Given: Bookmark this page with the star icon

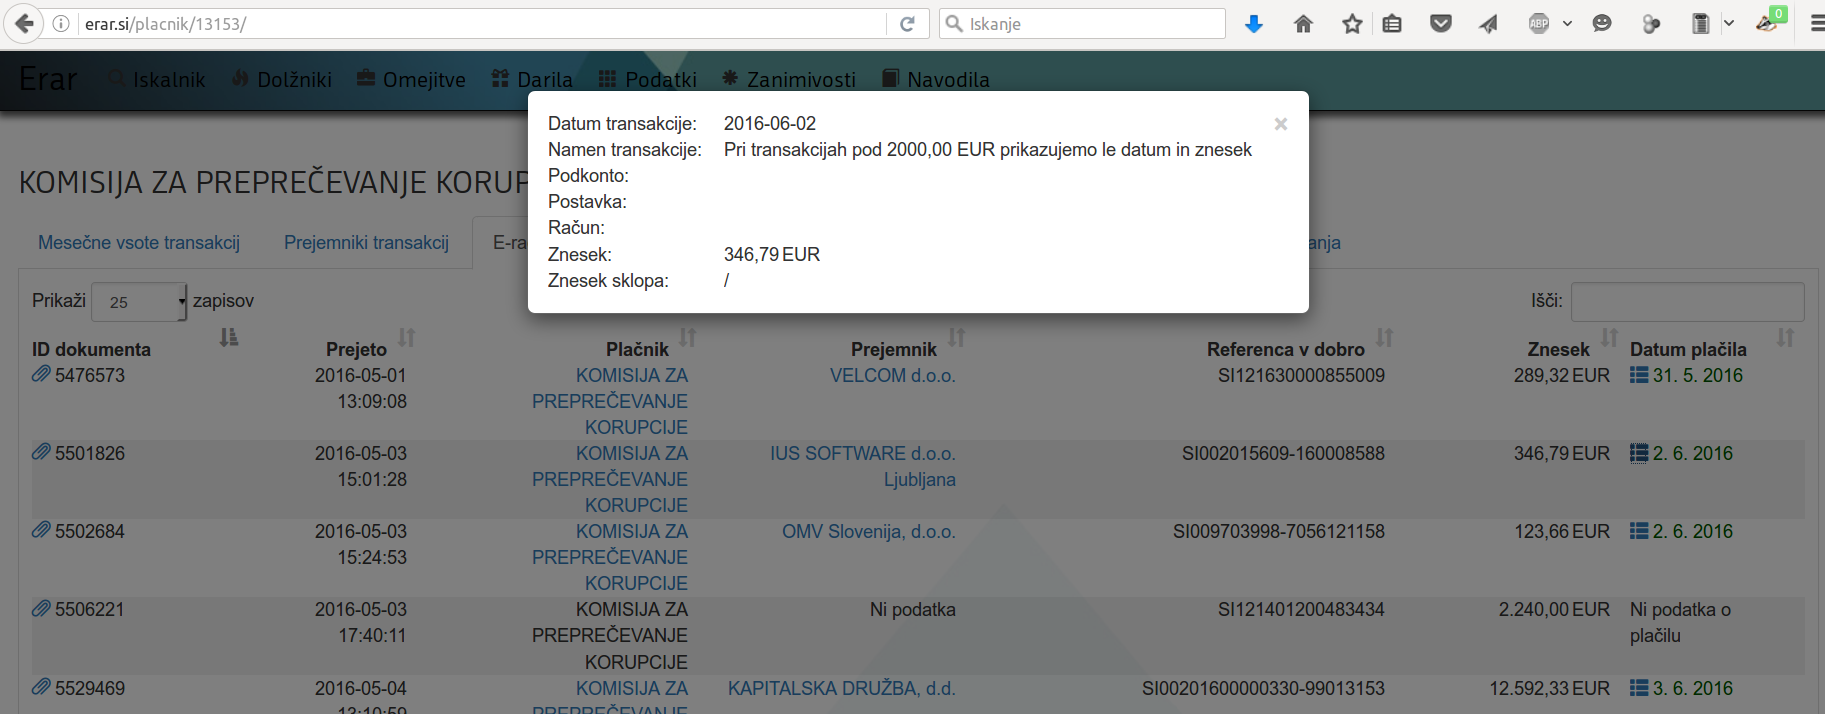Looking at the screenshot, I should pyautogui.click(x=1352, y=24).
